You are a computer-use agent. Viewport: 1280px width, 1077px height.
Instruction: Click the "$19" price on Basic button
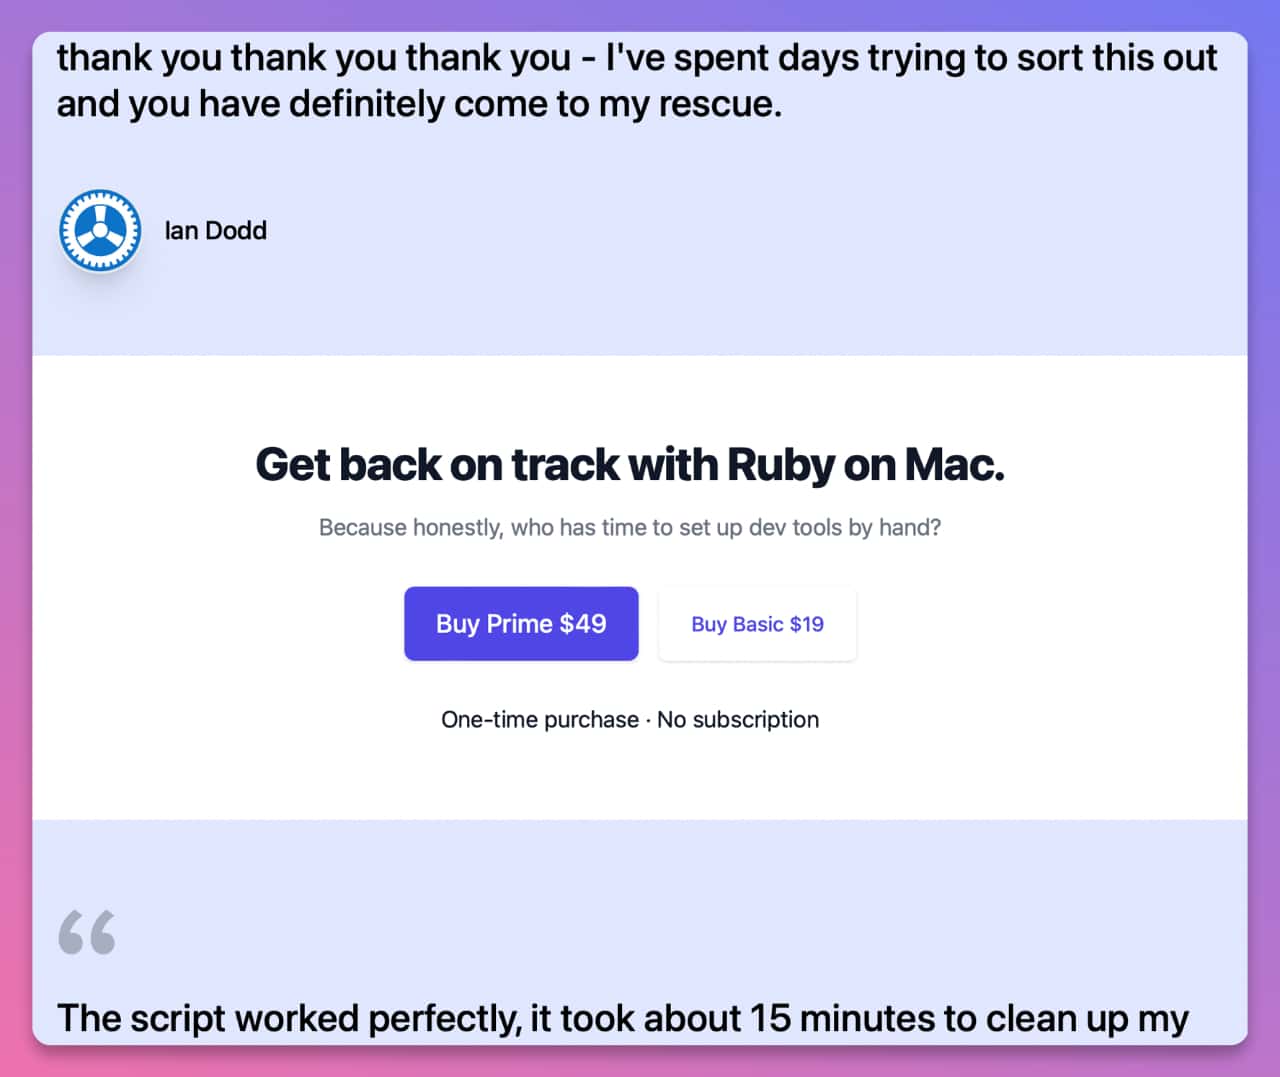tap(806, 624)
